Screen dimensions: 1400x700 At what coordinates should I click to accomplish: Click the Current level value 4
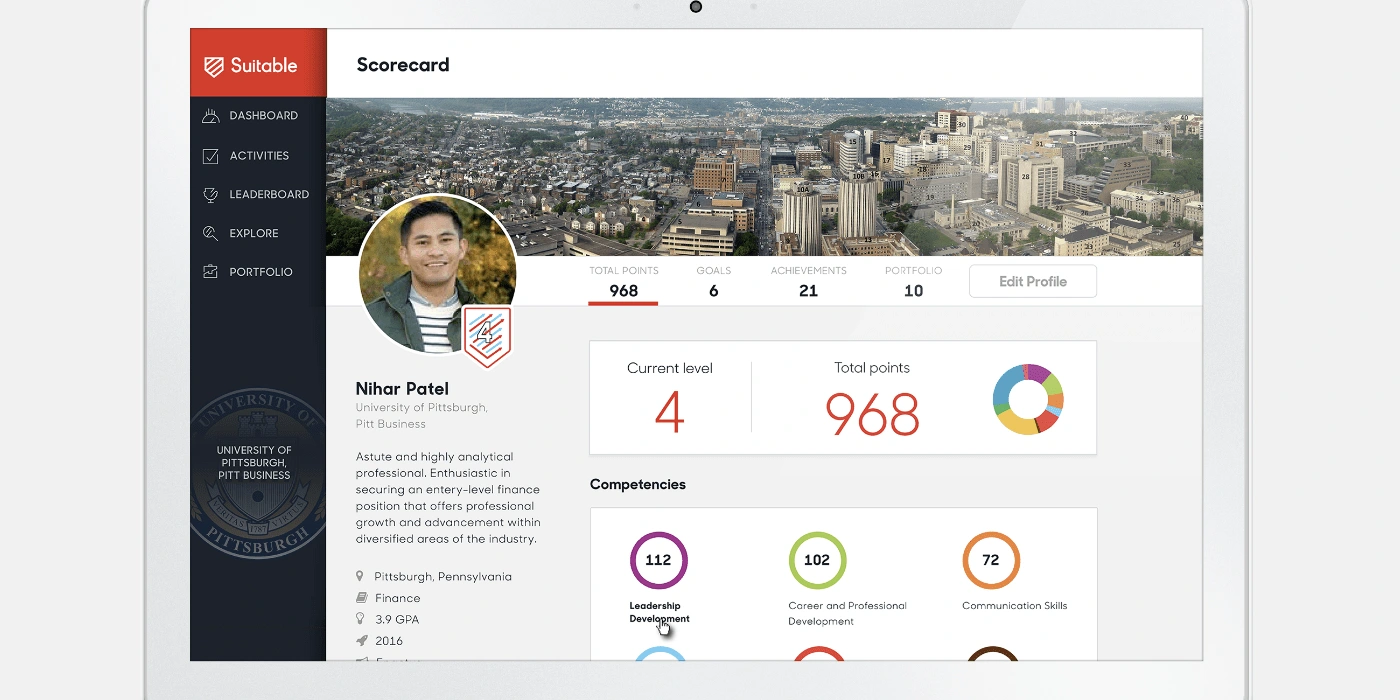coord(669,413)
